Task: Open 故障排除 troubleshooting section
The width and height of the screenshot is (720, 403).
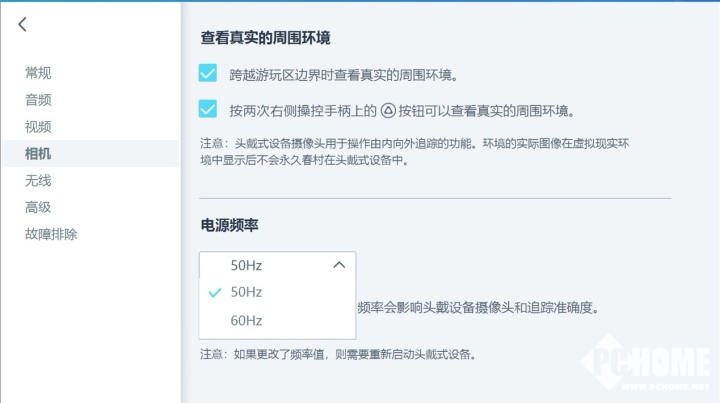Action: (x=51, y=234)
